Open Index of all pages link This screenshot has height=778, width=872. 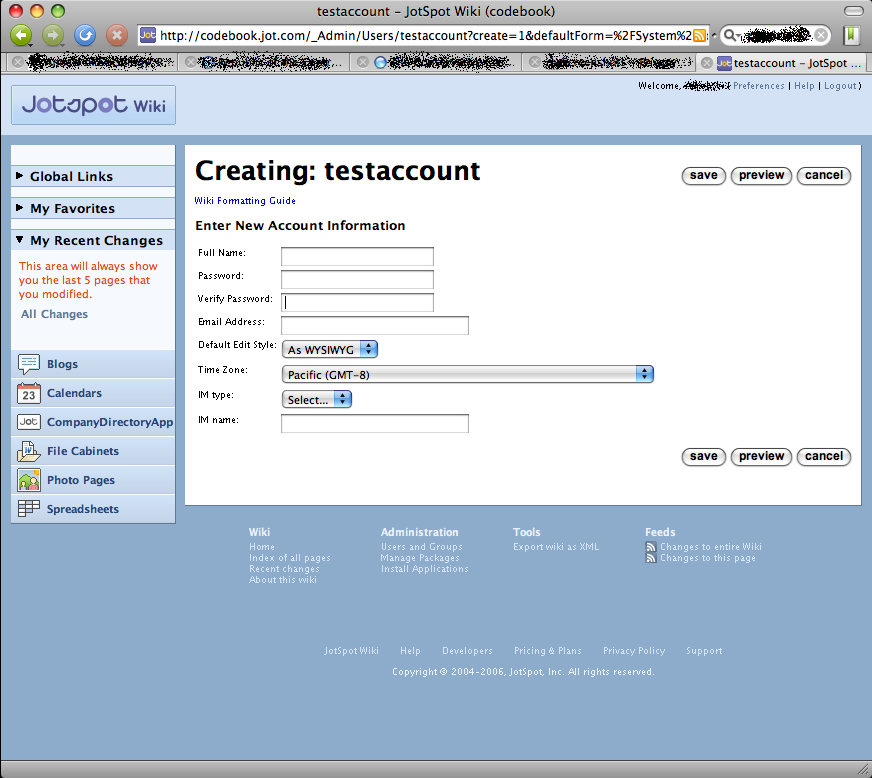coord(290,558)
